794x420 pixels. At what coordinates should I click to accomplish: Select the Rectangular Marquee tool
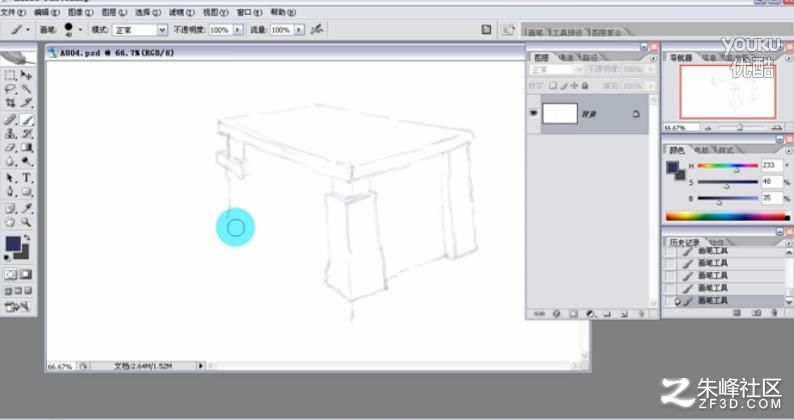[x=10, y=75]
